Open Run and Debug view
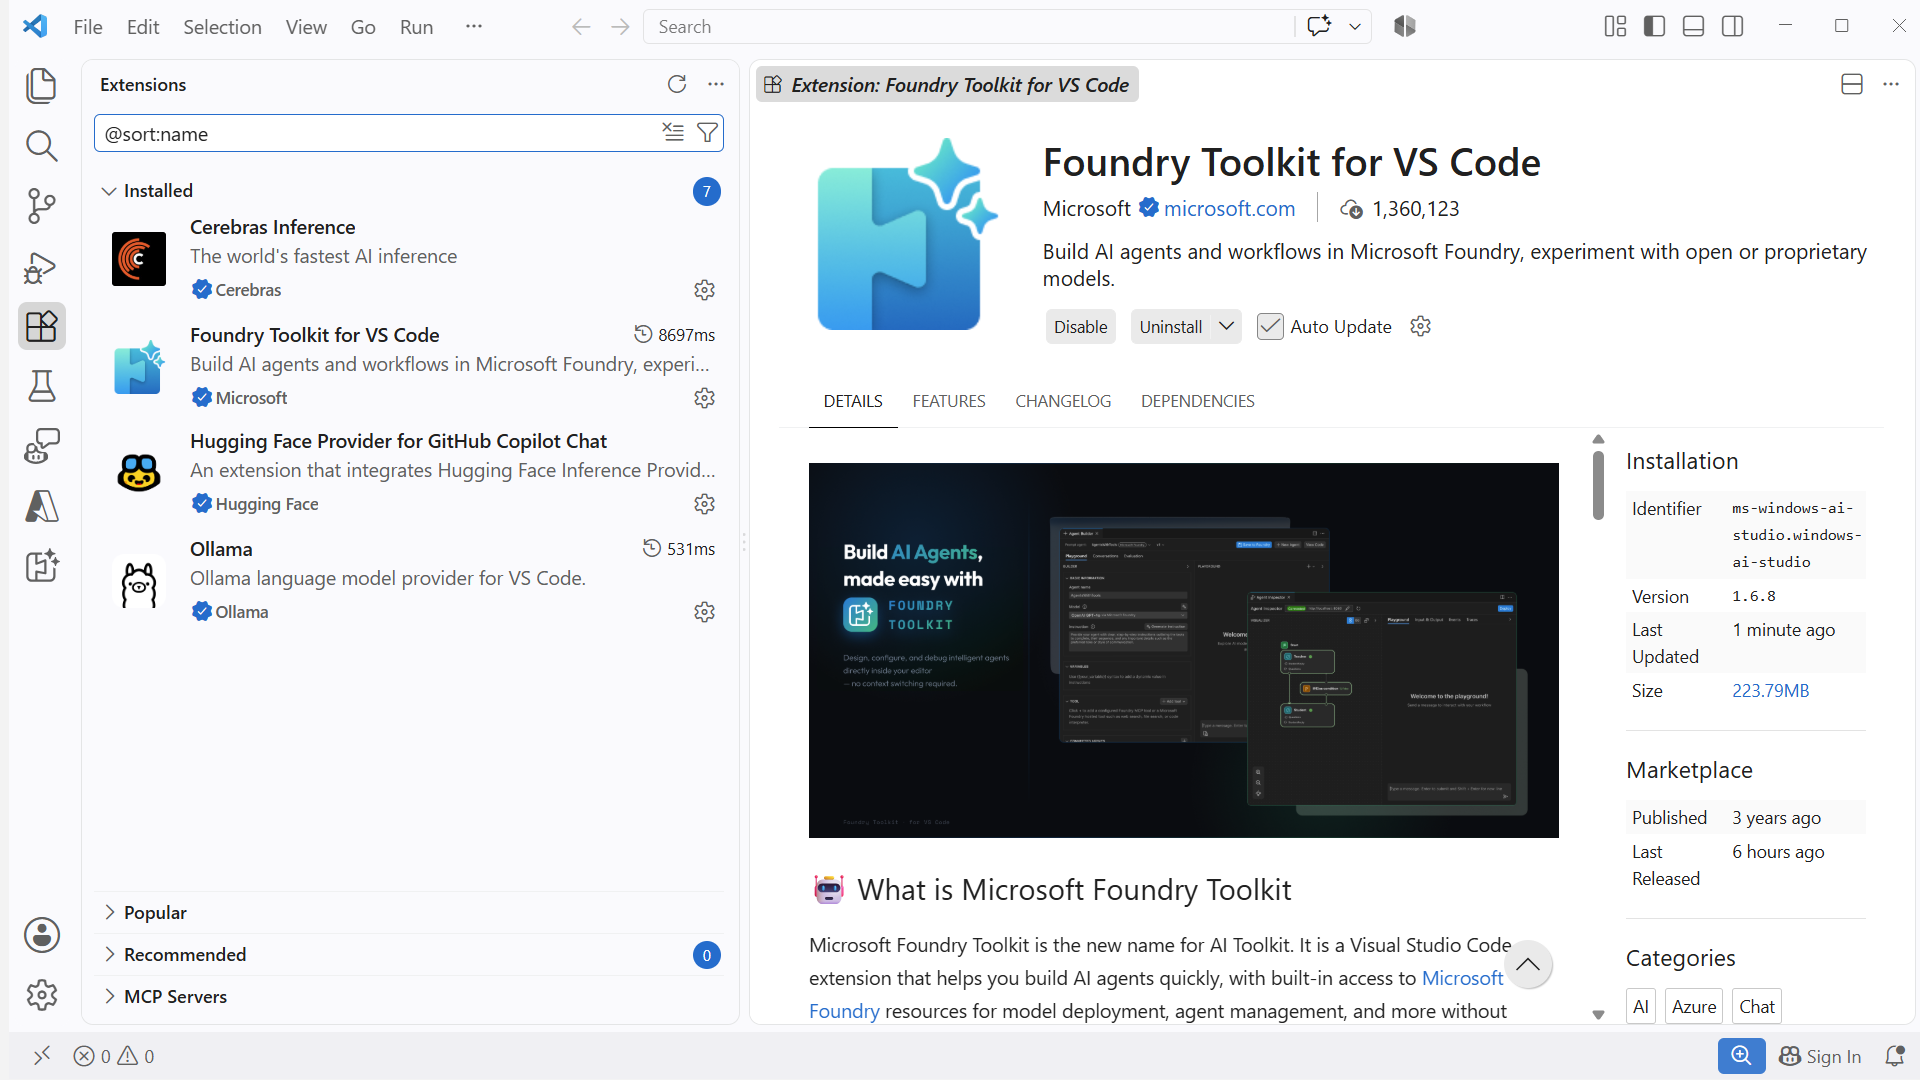 click(41, 267)
